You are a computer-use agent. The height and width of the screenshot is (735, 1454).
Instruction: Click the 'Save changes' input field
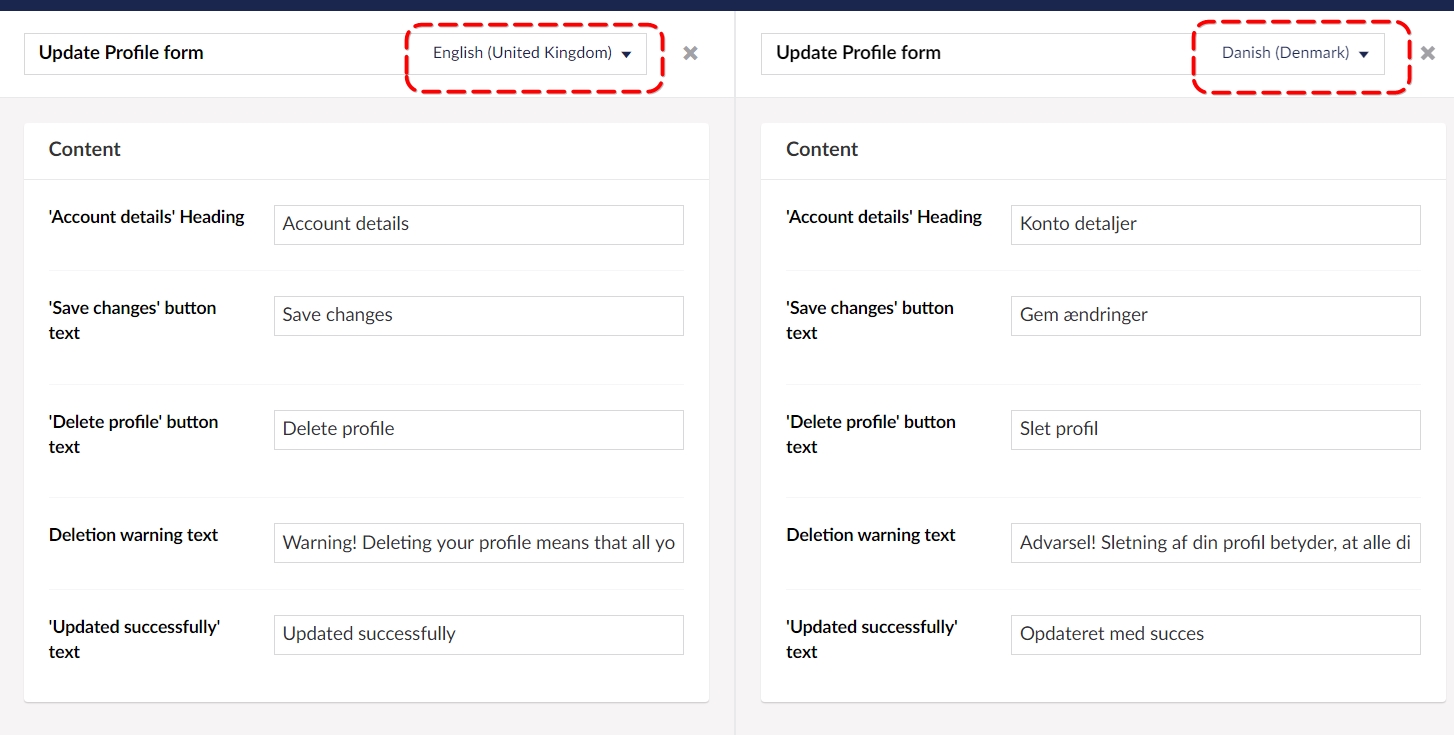pyautogui.click(x=479, y=315)
